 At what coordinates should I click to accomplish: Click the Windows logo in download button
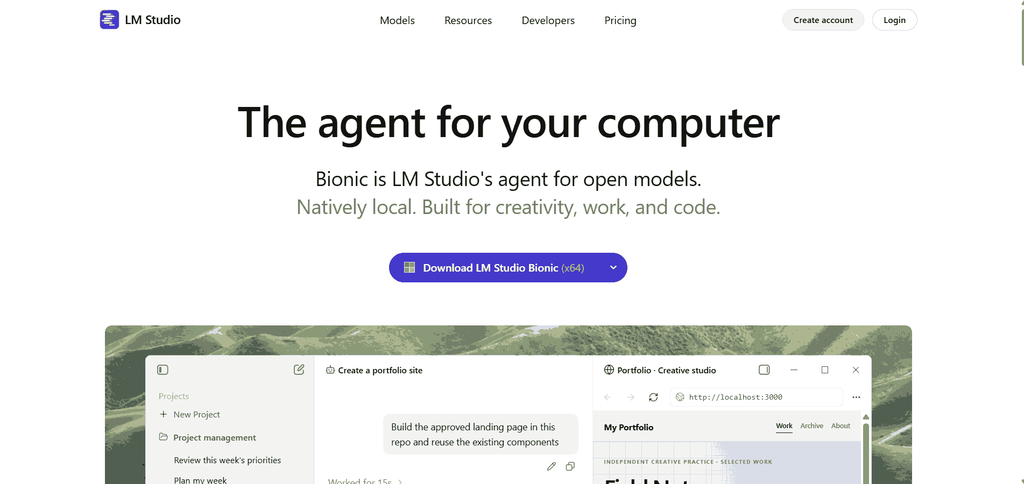tap(409, 267)
